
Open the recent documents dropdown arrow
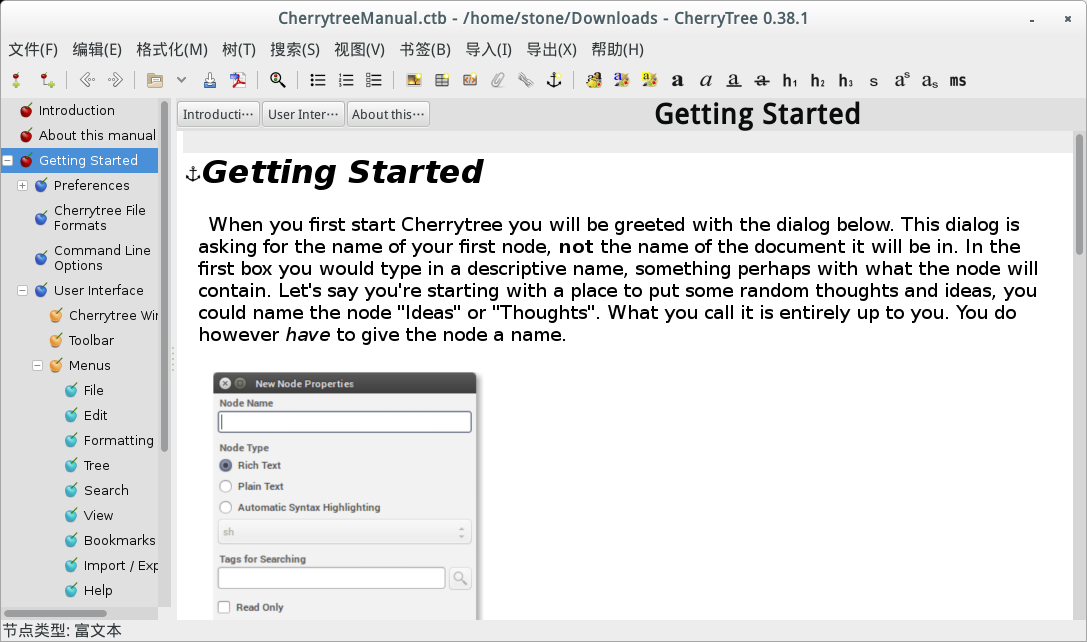click(x=182, y=80)
